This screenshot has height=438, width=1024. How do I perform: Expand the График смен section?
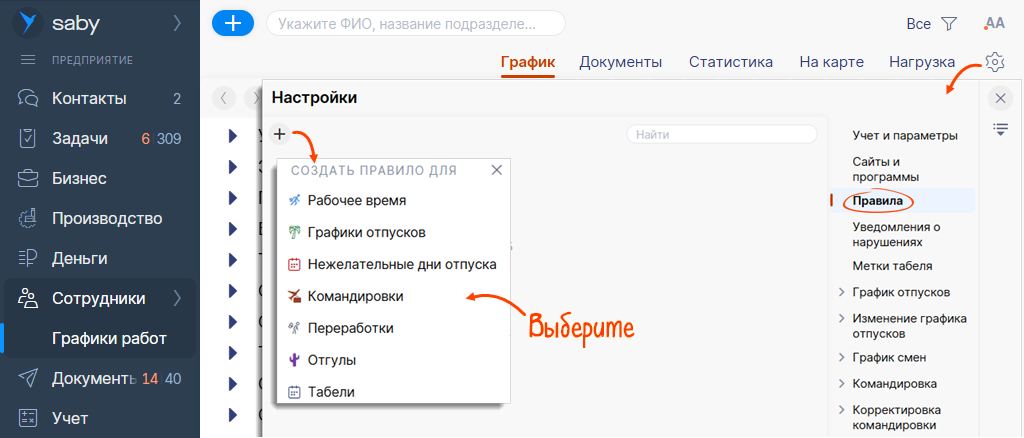[x=840, y=358]
